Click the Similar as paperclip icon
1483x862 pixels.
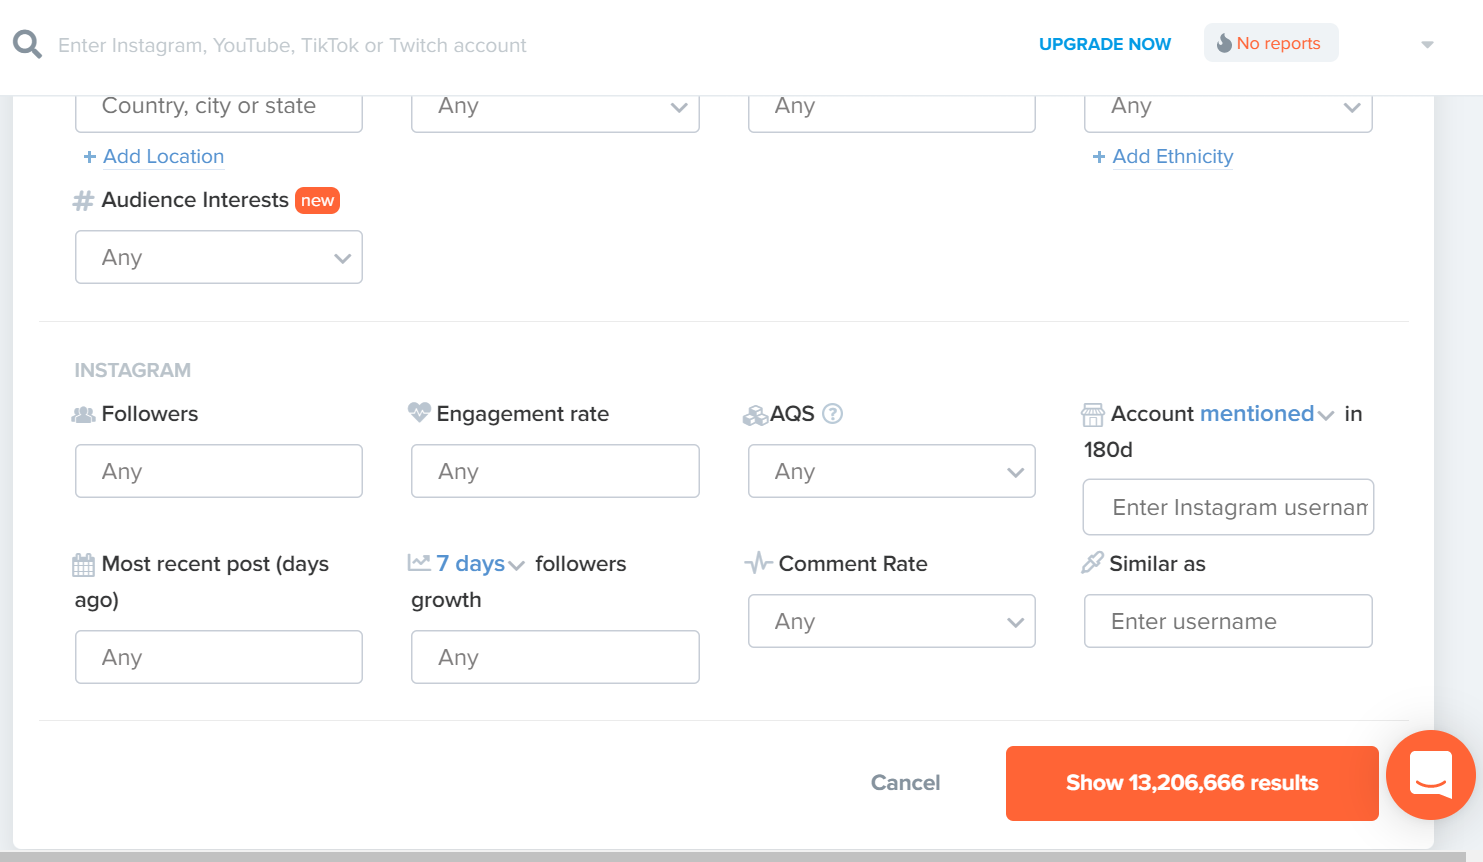coord(1092,563)
